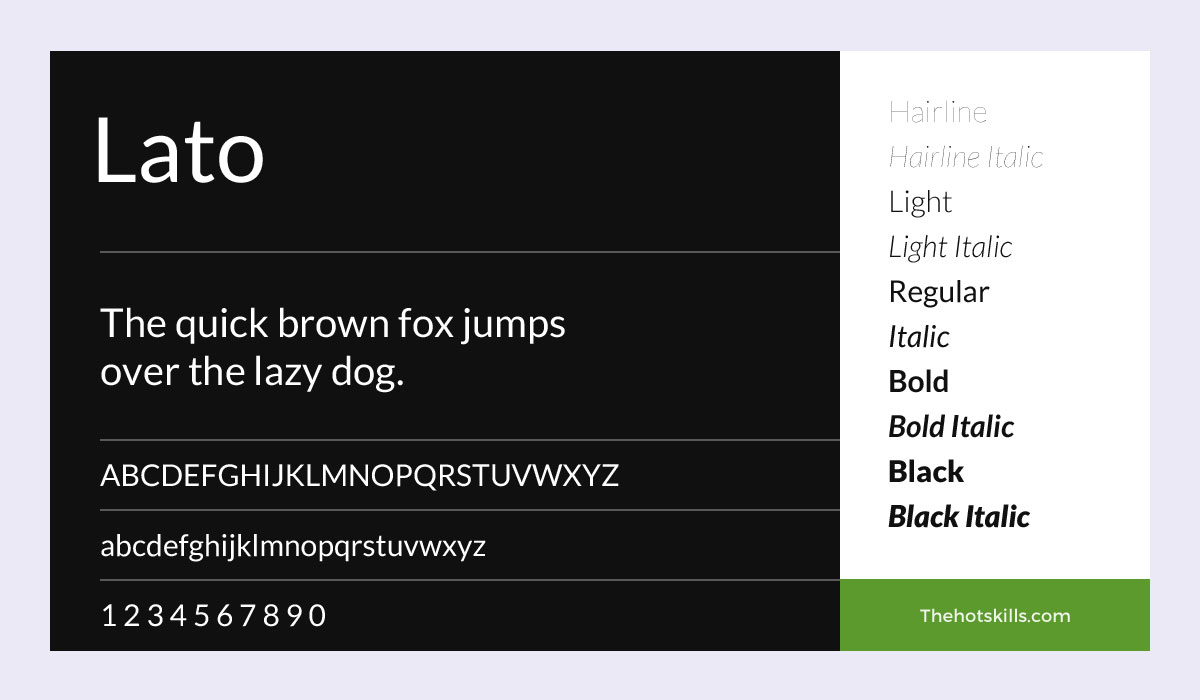
Task: Click the large Lato title
Action: tap(179, 150)
